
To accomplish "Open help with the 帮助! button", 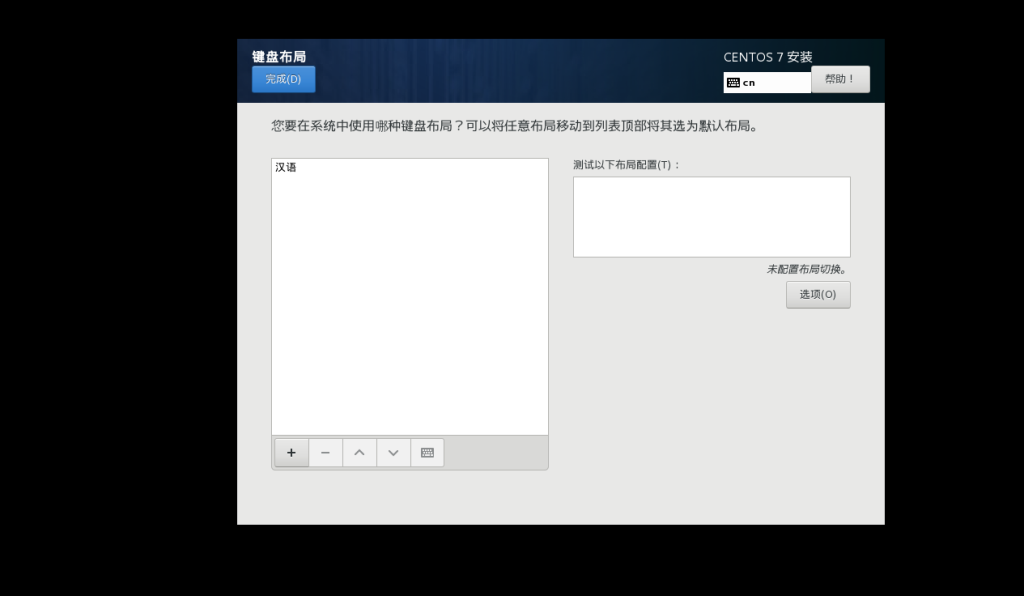I will click(x=840, y=79).
